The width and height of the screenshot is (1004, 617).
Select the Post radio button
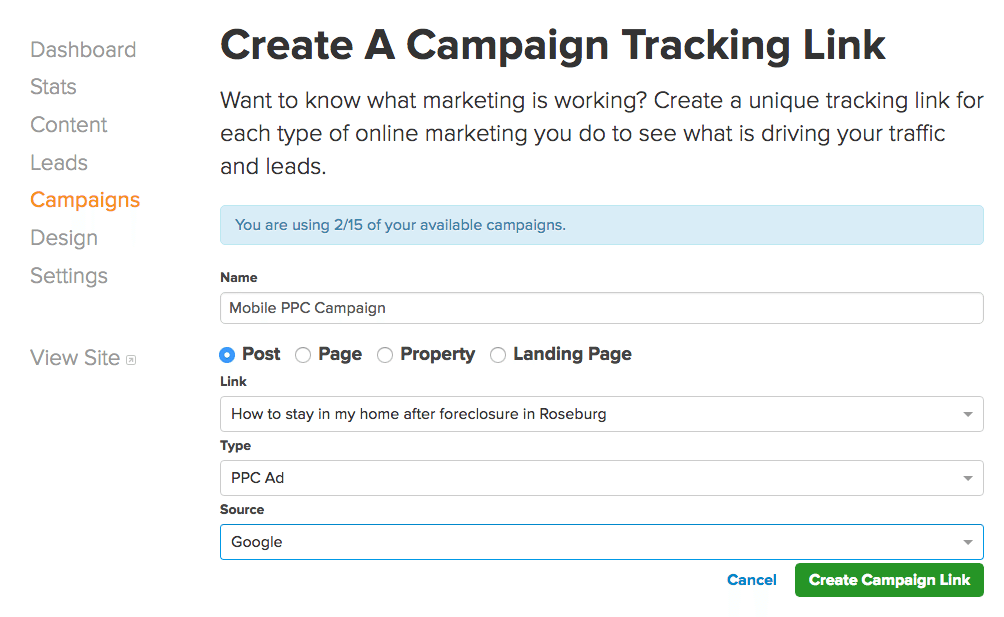tap(227, 355)
